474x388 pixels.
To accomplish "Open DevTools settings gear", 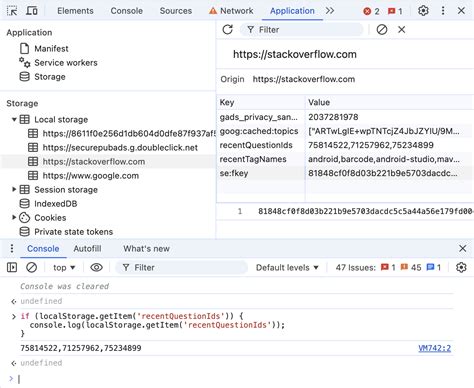I will (423, 11).
